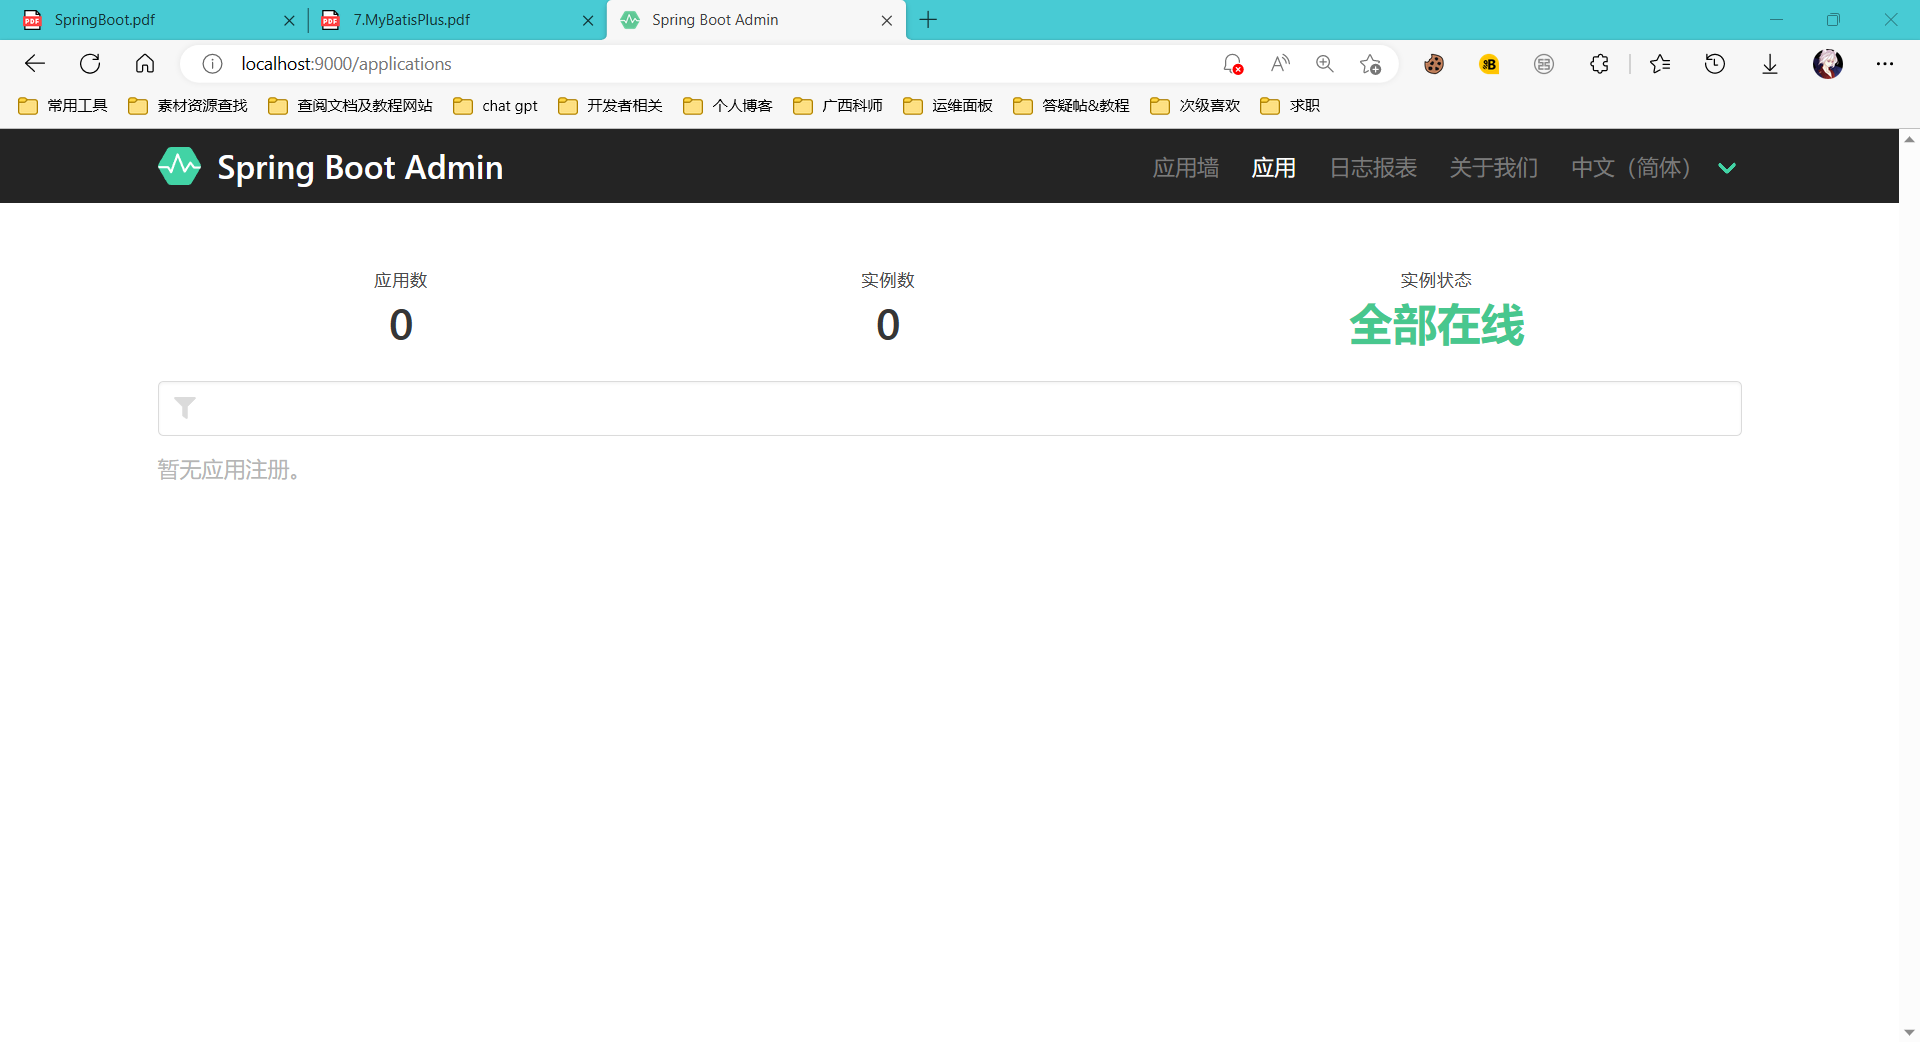The height and width of the screenshot is (1042, 1920).
Task: Click the 应用数 count label
Action: pos(401,280)
